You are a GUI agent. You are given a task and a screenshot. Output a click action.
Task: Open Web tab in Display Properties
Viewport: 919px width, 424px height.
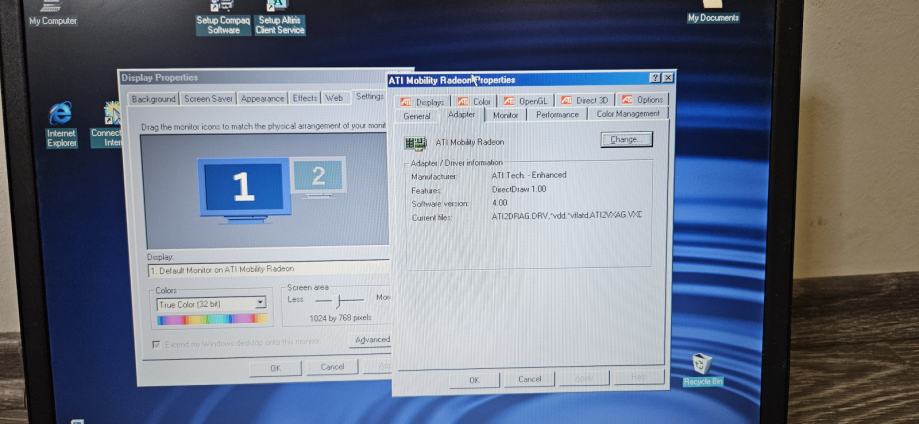[x=334, y=98]
